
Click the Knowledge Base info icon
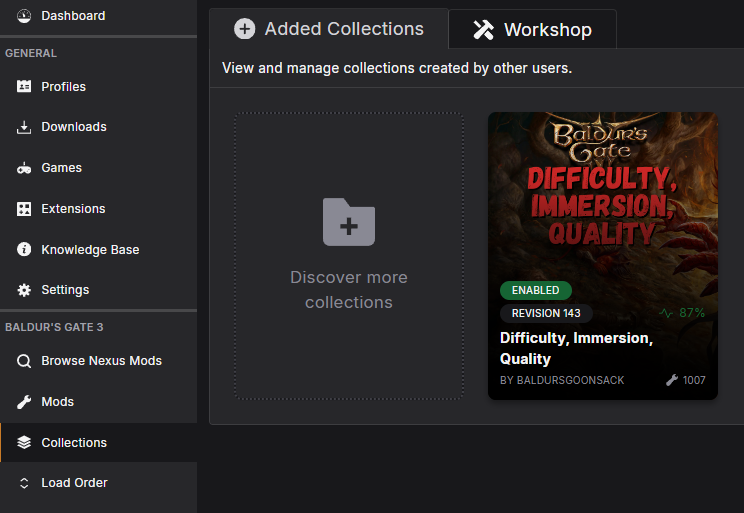click(24, 250)
